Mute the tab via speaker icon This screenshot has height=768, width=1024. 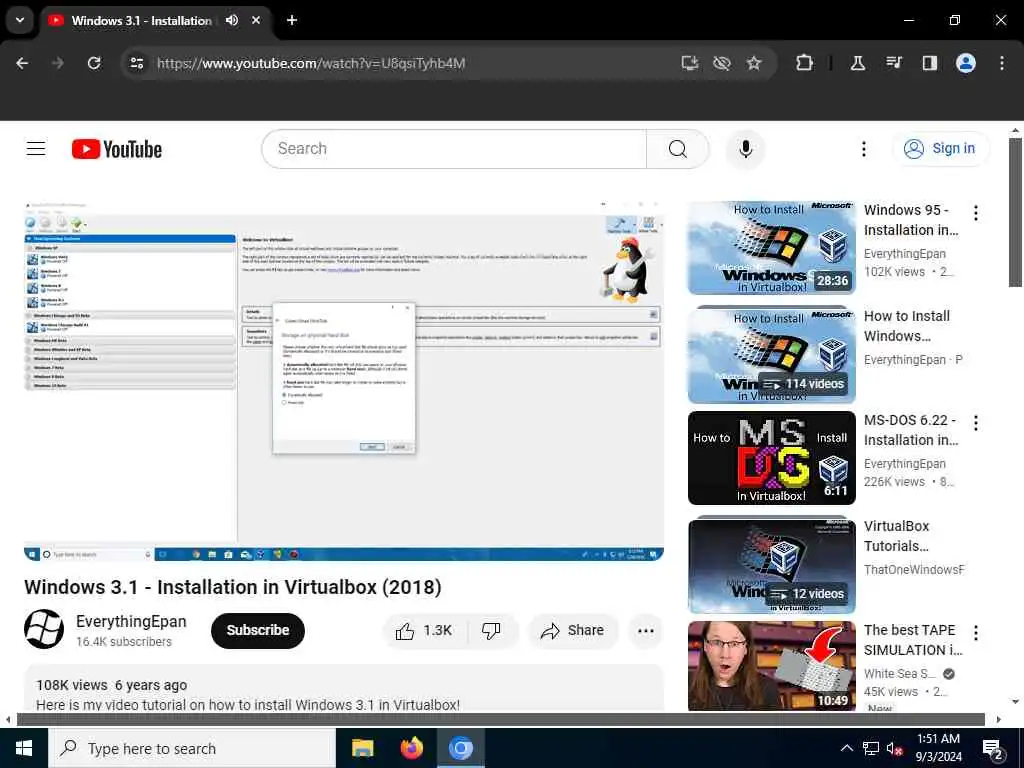(232, 20)
